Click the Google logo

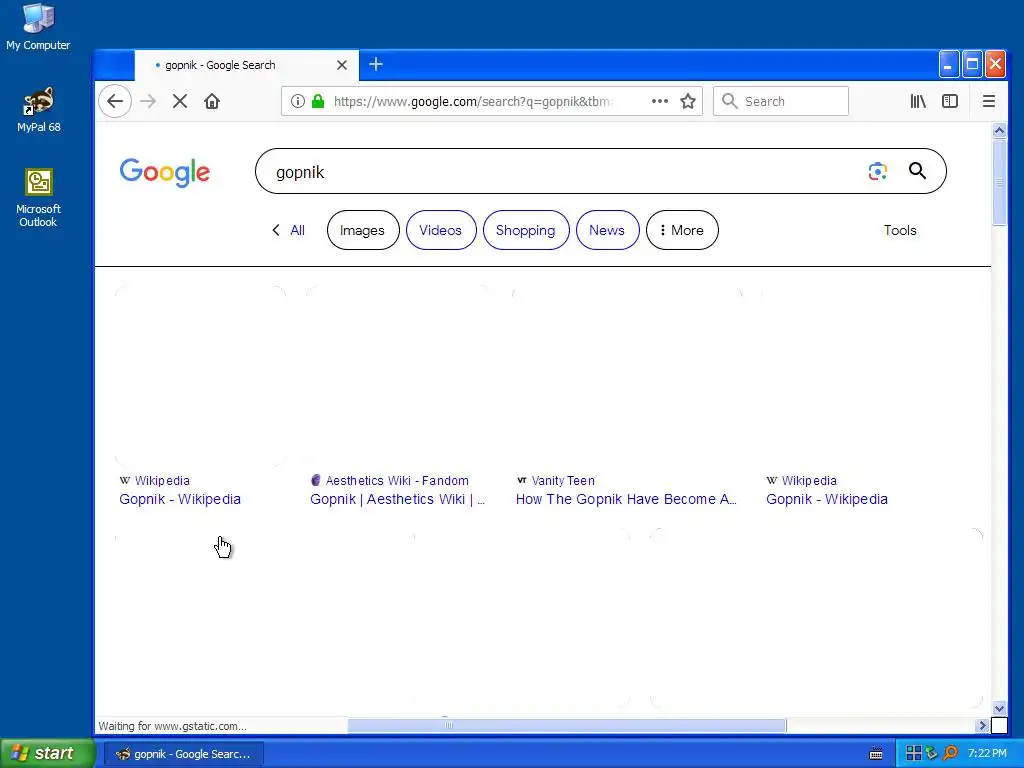(x=165, y=172)
